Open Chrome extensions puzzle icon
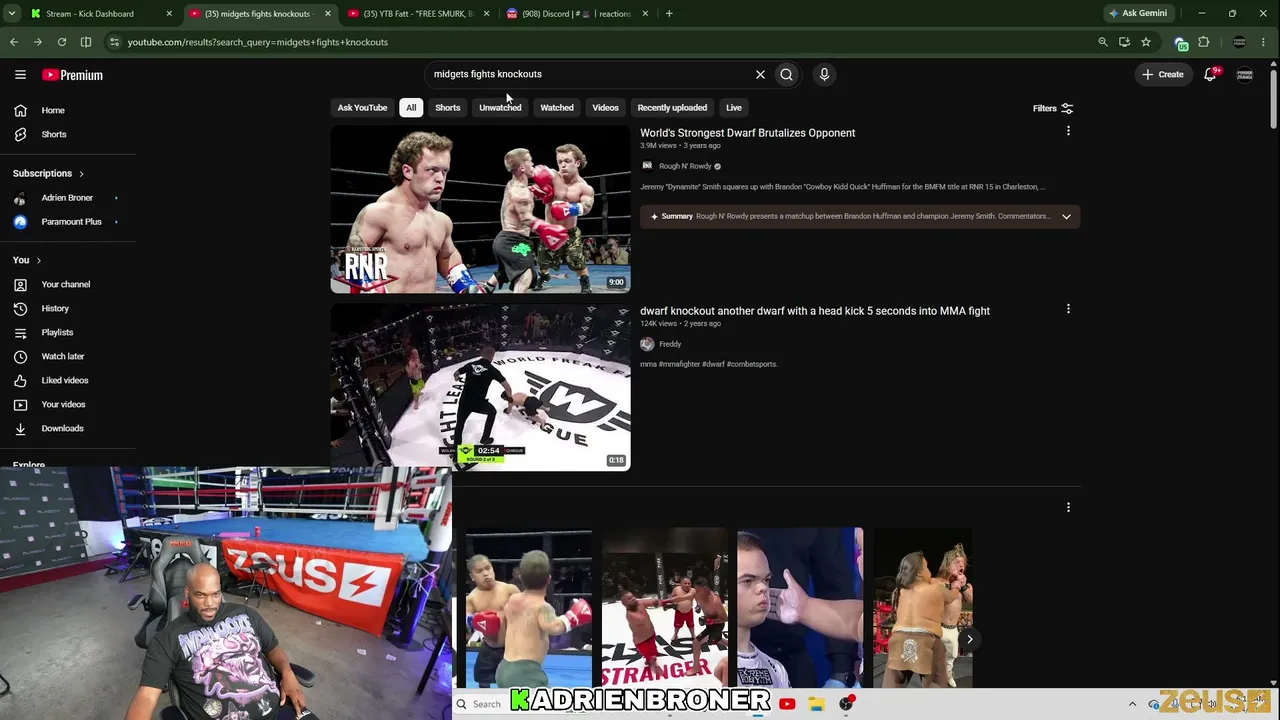1280x720 pixels. pyautogui.click(x=1204, y=42)
